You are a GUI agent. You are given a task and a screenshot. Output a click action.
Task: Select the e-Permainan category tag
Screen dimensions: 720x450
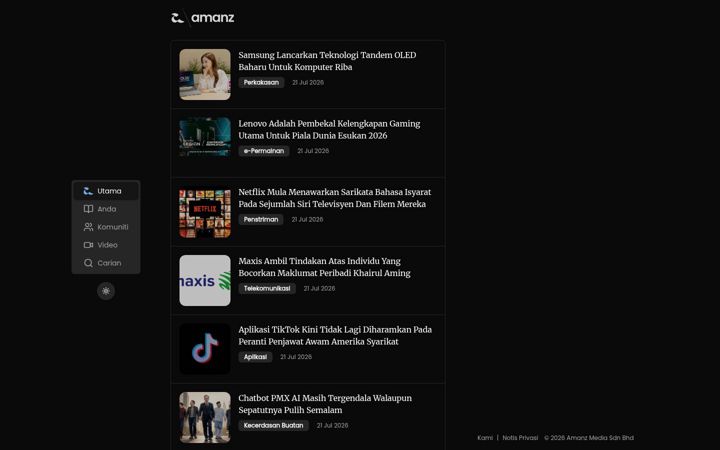pos(264,151)
